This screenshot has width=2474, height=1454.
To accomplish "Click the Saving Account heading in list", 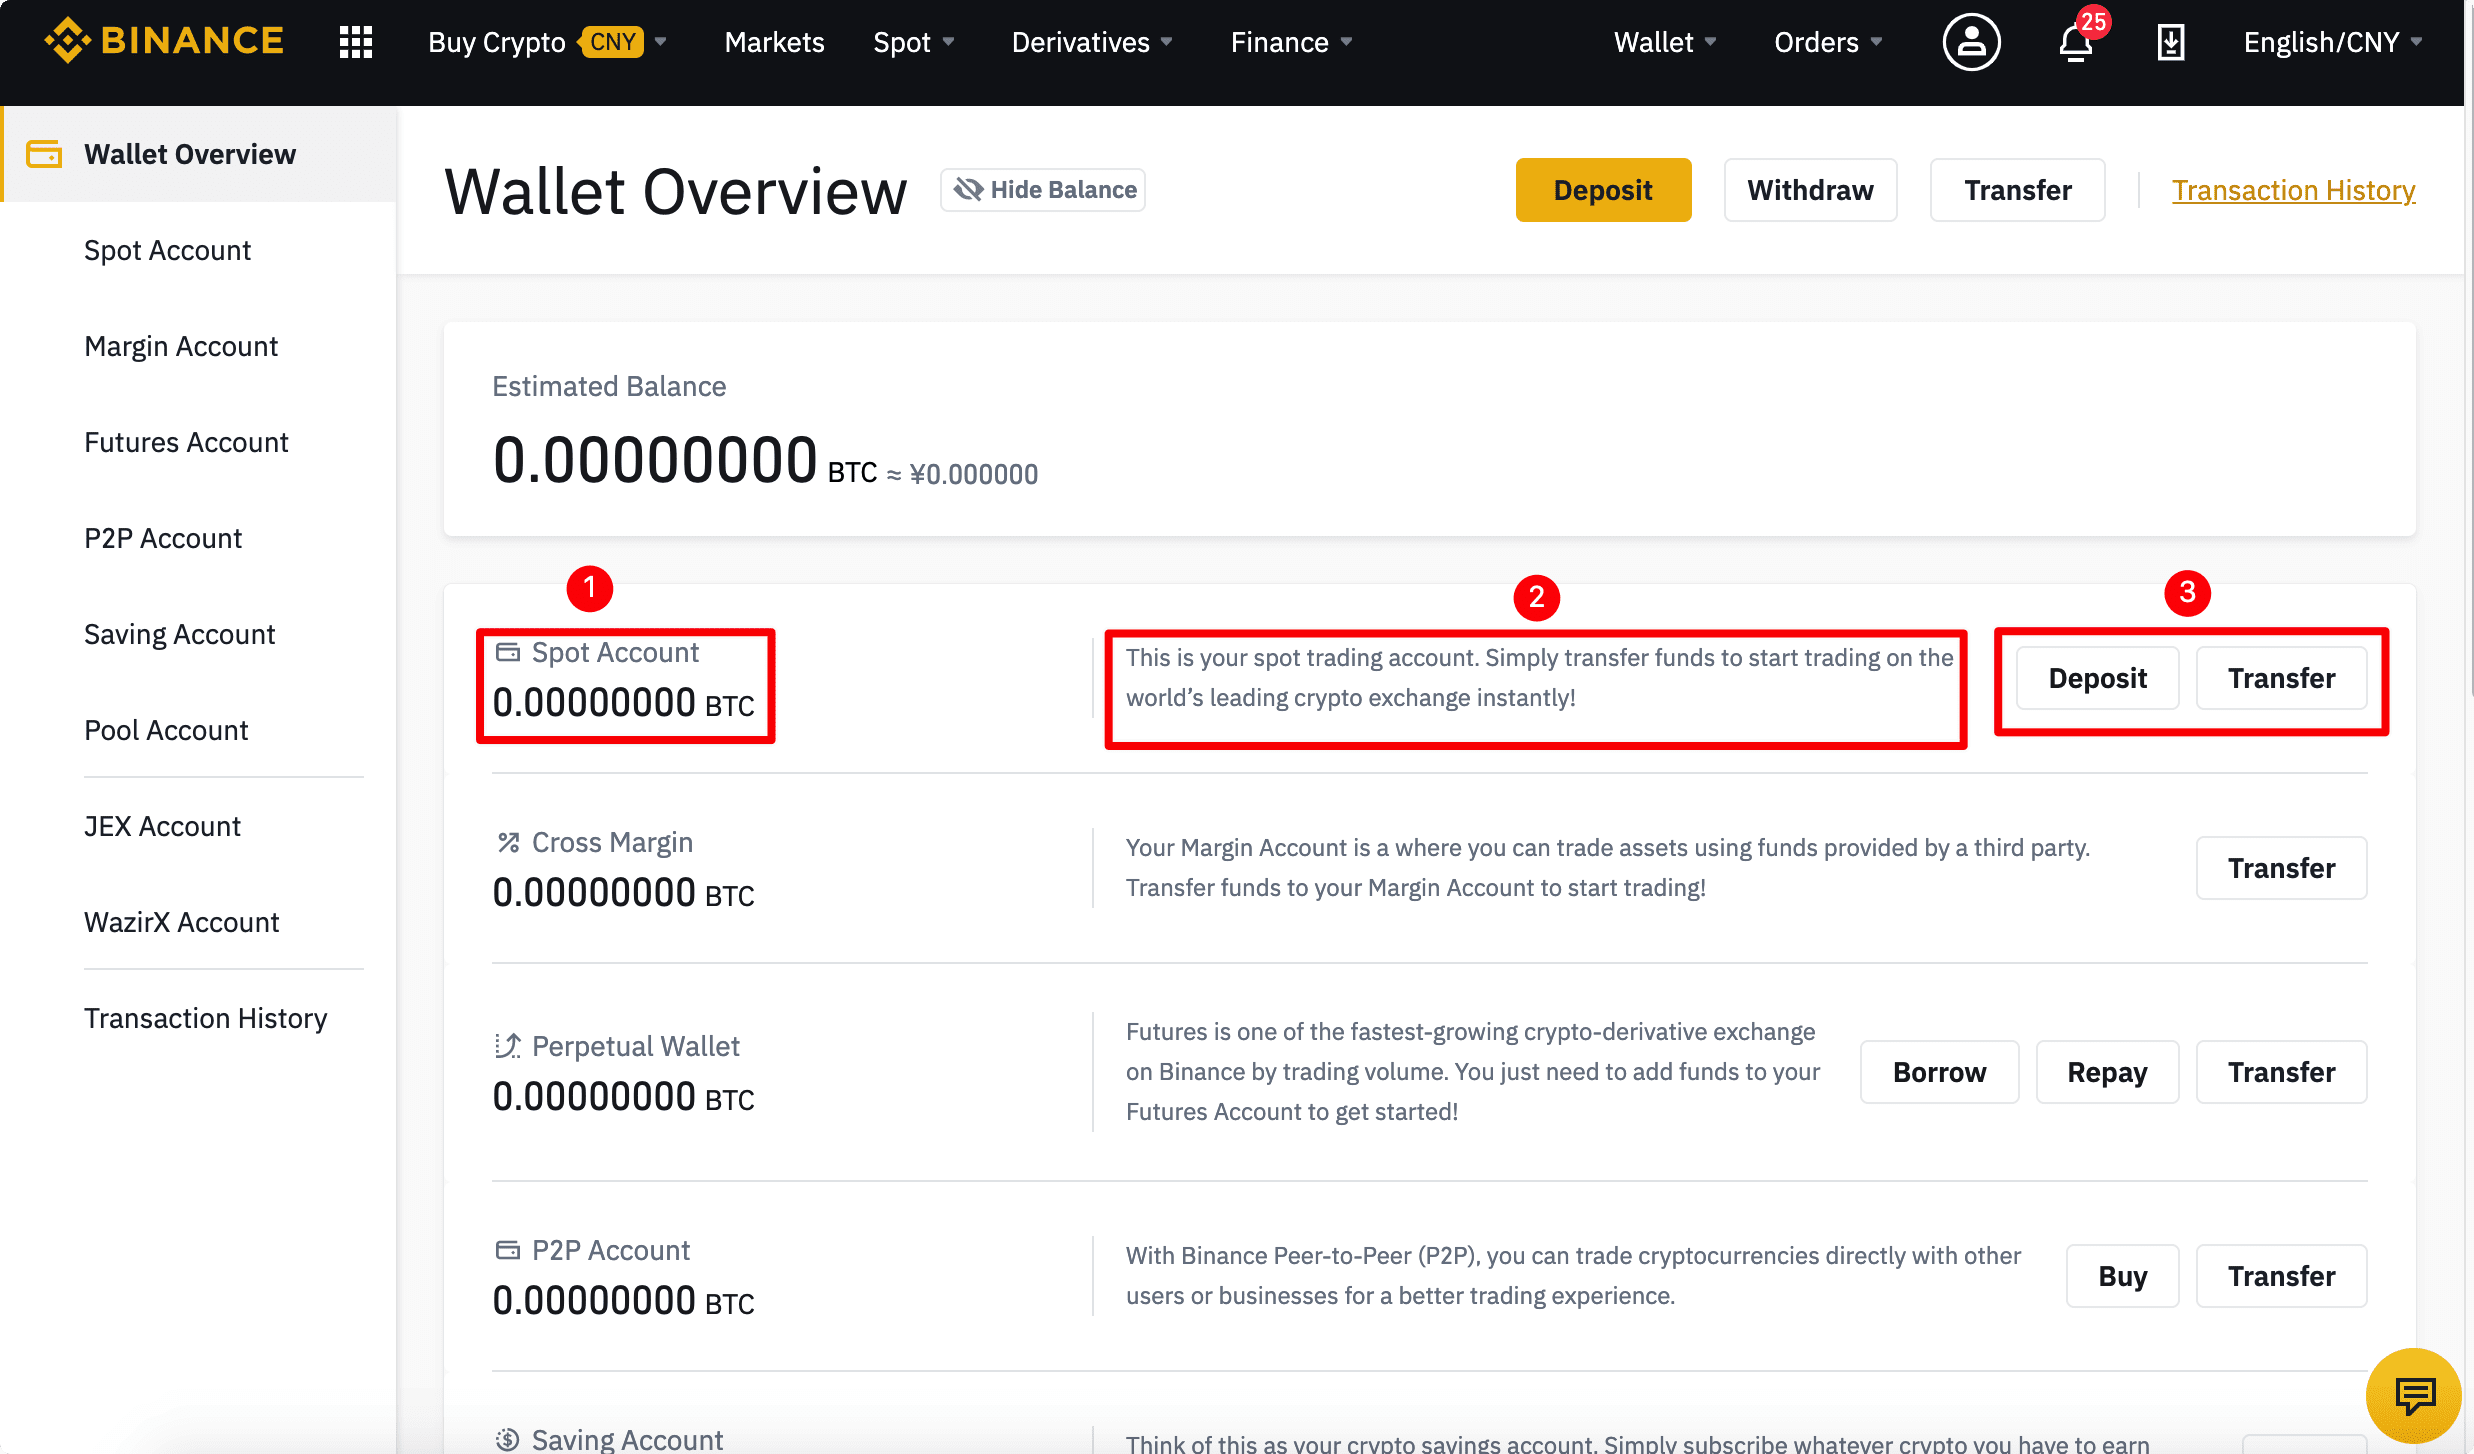I will (x=627, y=1439).
